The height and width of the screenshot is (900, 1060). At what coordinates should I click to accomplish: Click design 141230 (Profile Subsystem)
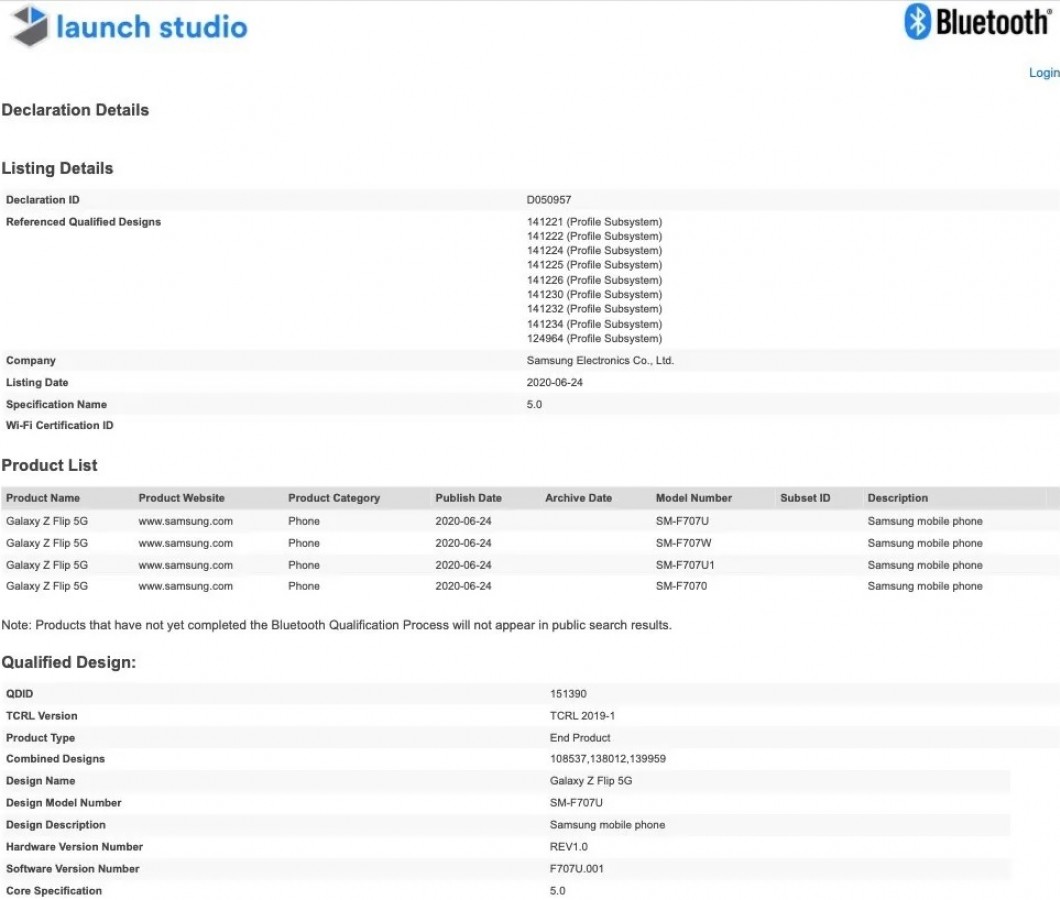[594, 294]
